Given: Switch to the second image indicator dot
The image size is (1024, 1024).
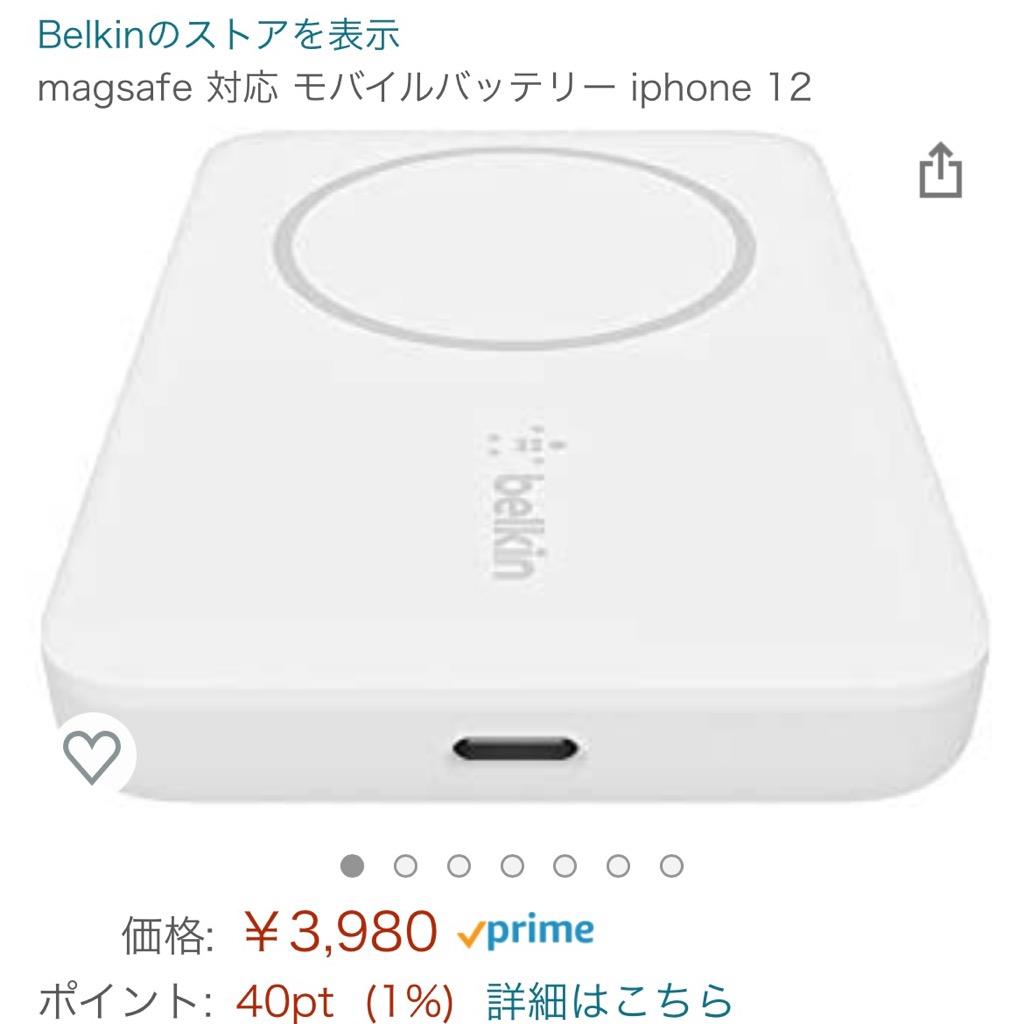Looking at the screenshot, I should (406, 866).
